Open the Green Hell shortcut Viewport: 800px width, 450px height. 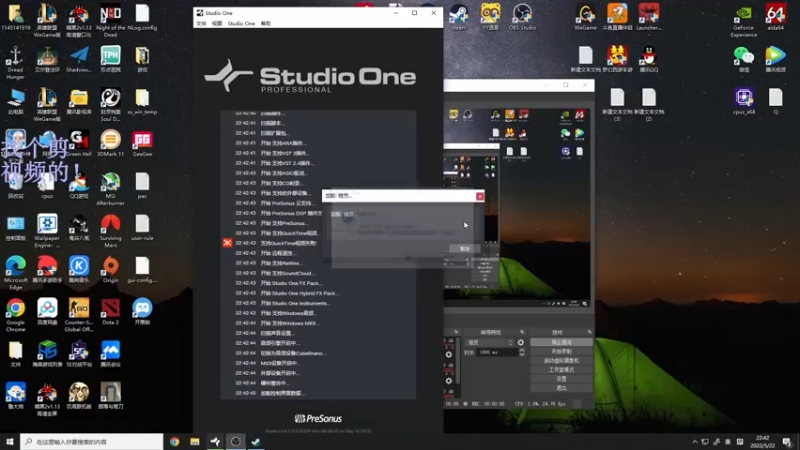coord(79,143)
